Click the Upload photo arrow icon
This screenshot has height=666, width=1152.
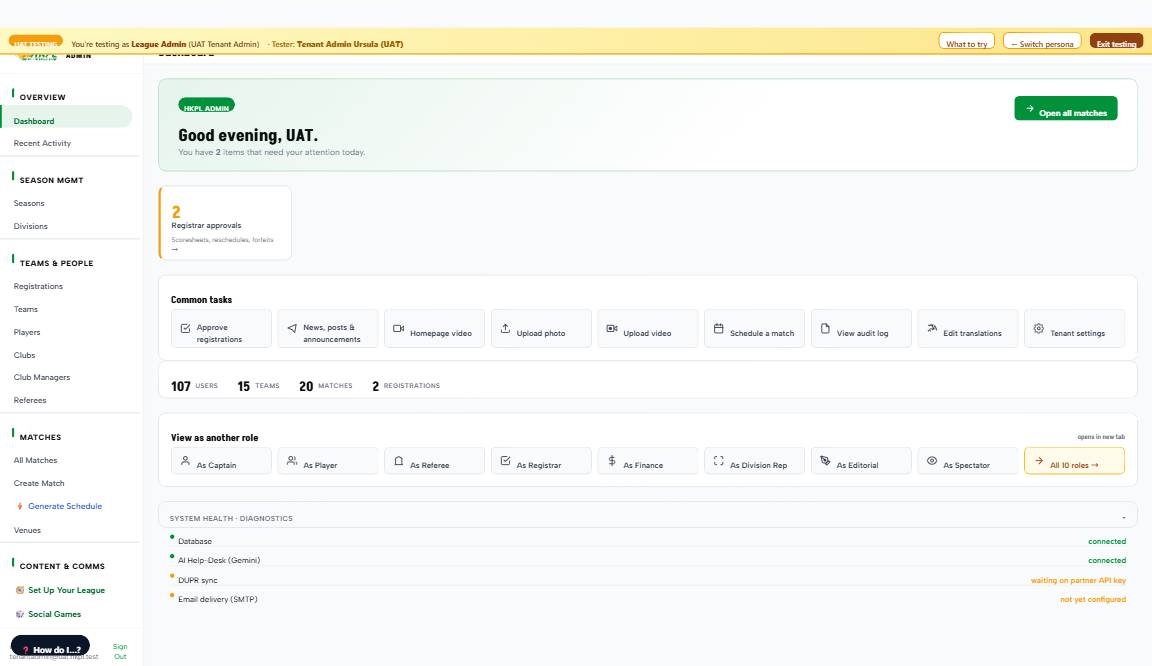click(505, 328)
